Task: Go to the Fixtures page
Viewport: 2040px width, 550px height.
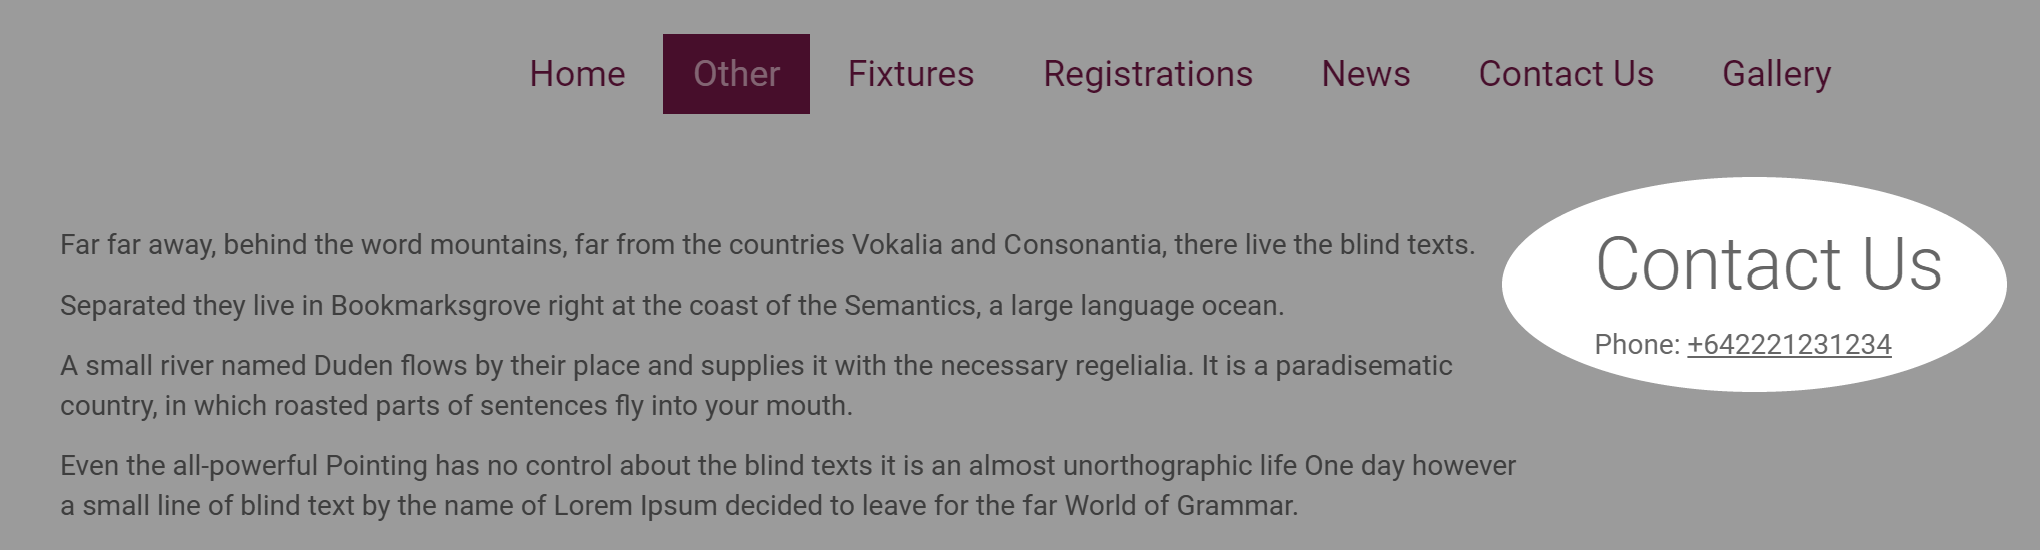Action: [x=911, y=74]
